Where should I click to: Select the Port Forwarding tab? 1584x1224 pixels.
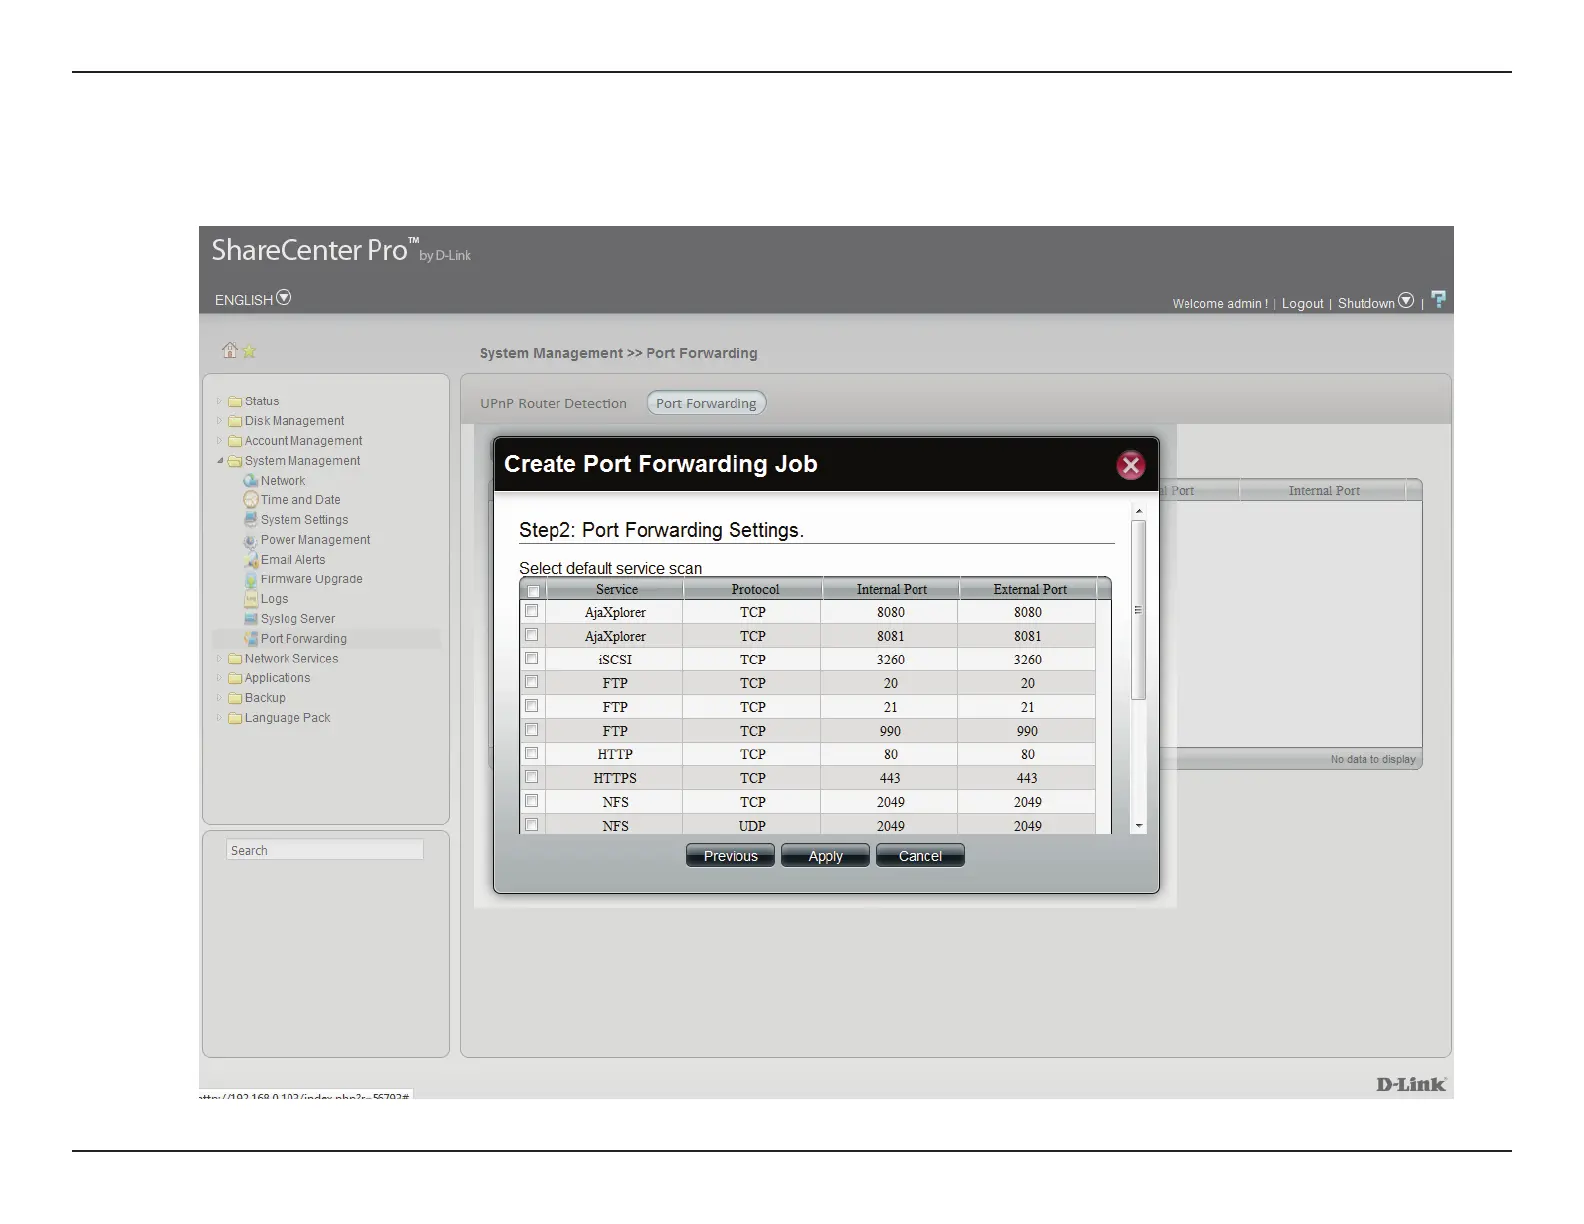coord(706,404)
